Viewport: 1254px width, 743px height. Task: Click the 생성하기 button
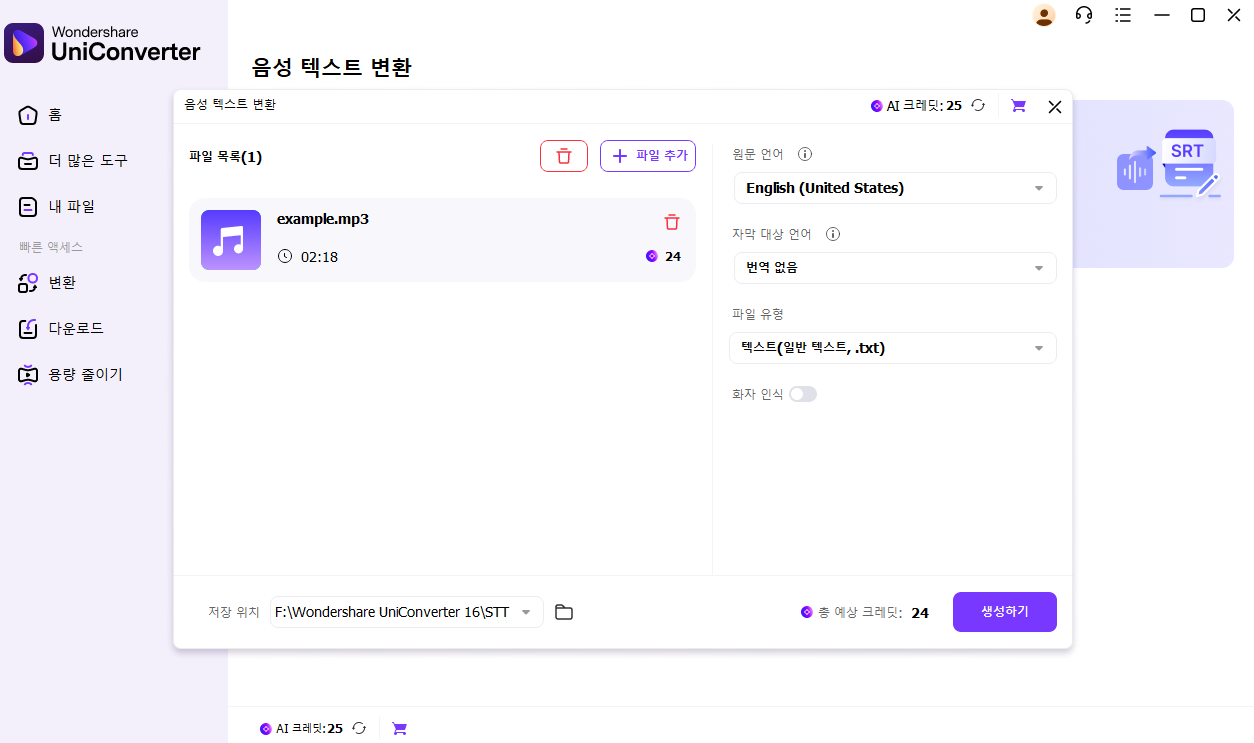point(1004,612)
